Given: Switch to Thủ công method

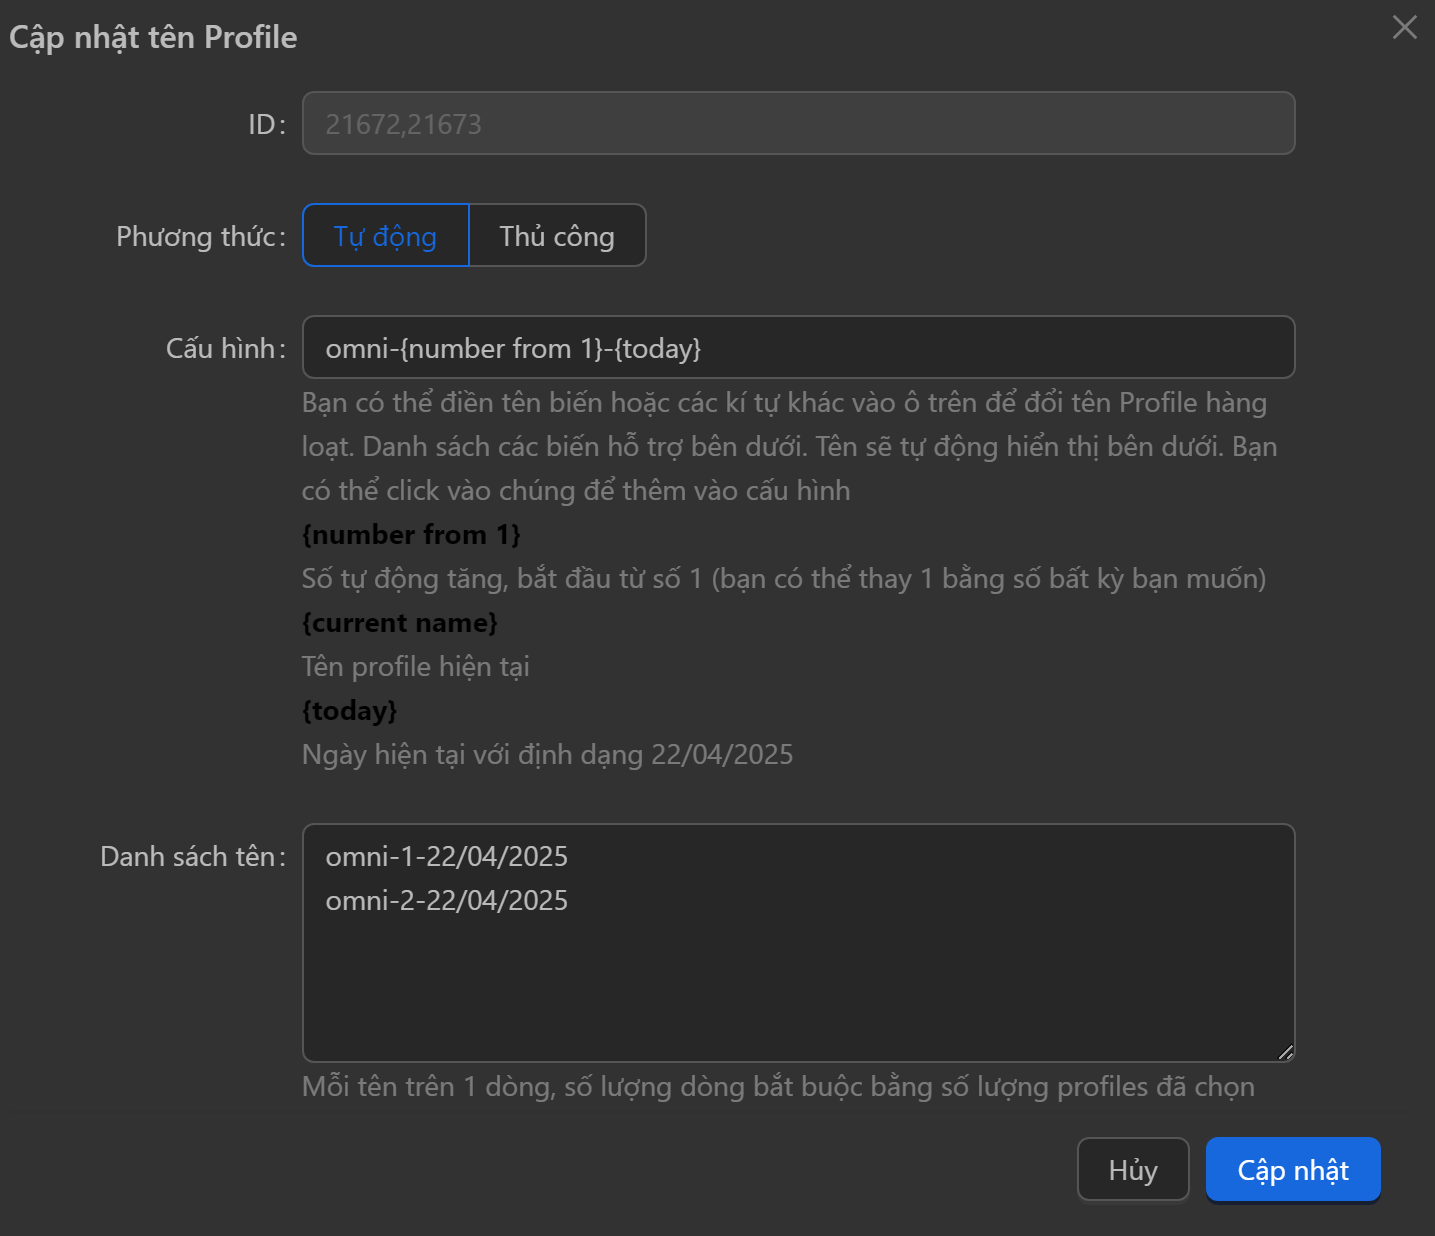Looking at the screenshot, I should 557,236.
